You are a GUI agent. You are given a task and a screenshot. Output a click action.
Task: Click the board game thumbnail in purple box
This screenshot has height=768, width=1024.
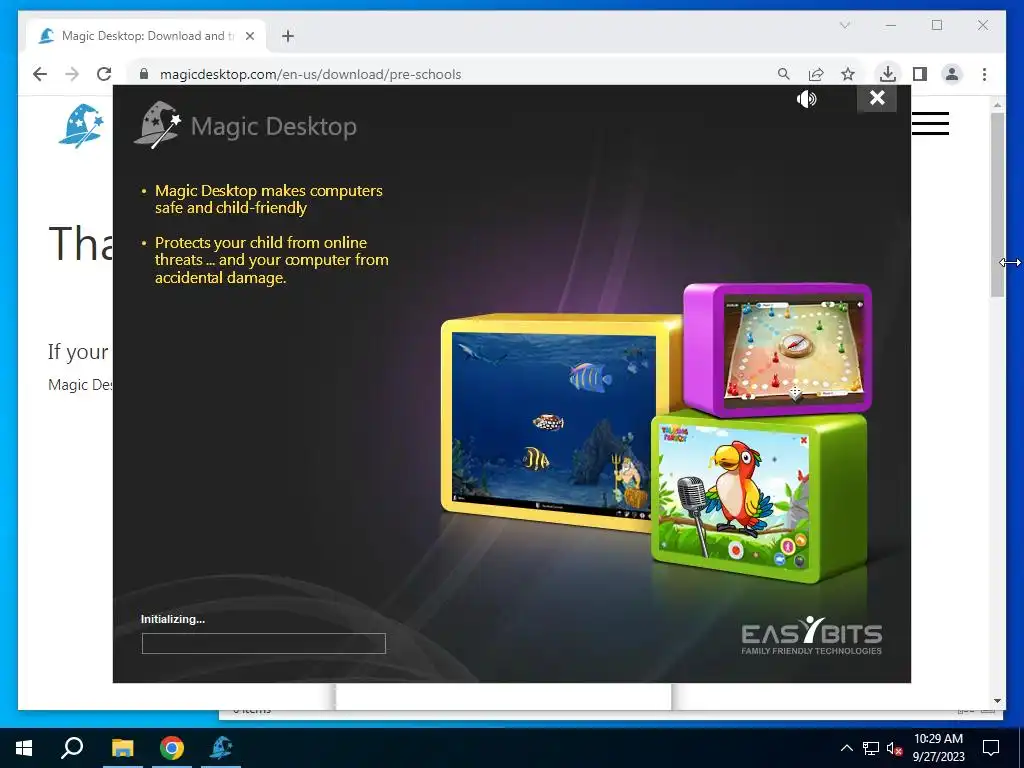(x=794, y=349)
